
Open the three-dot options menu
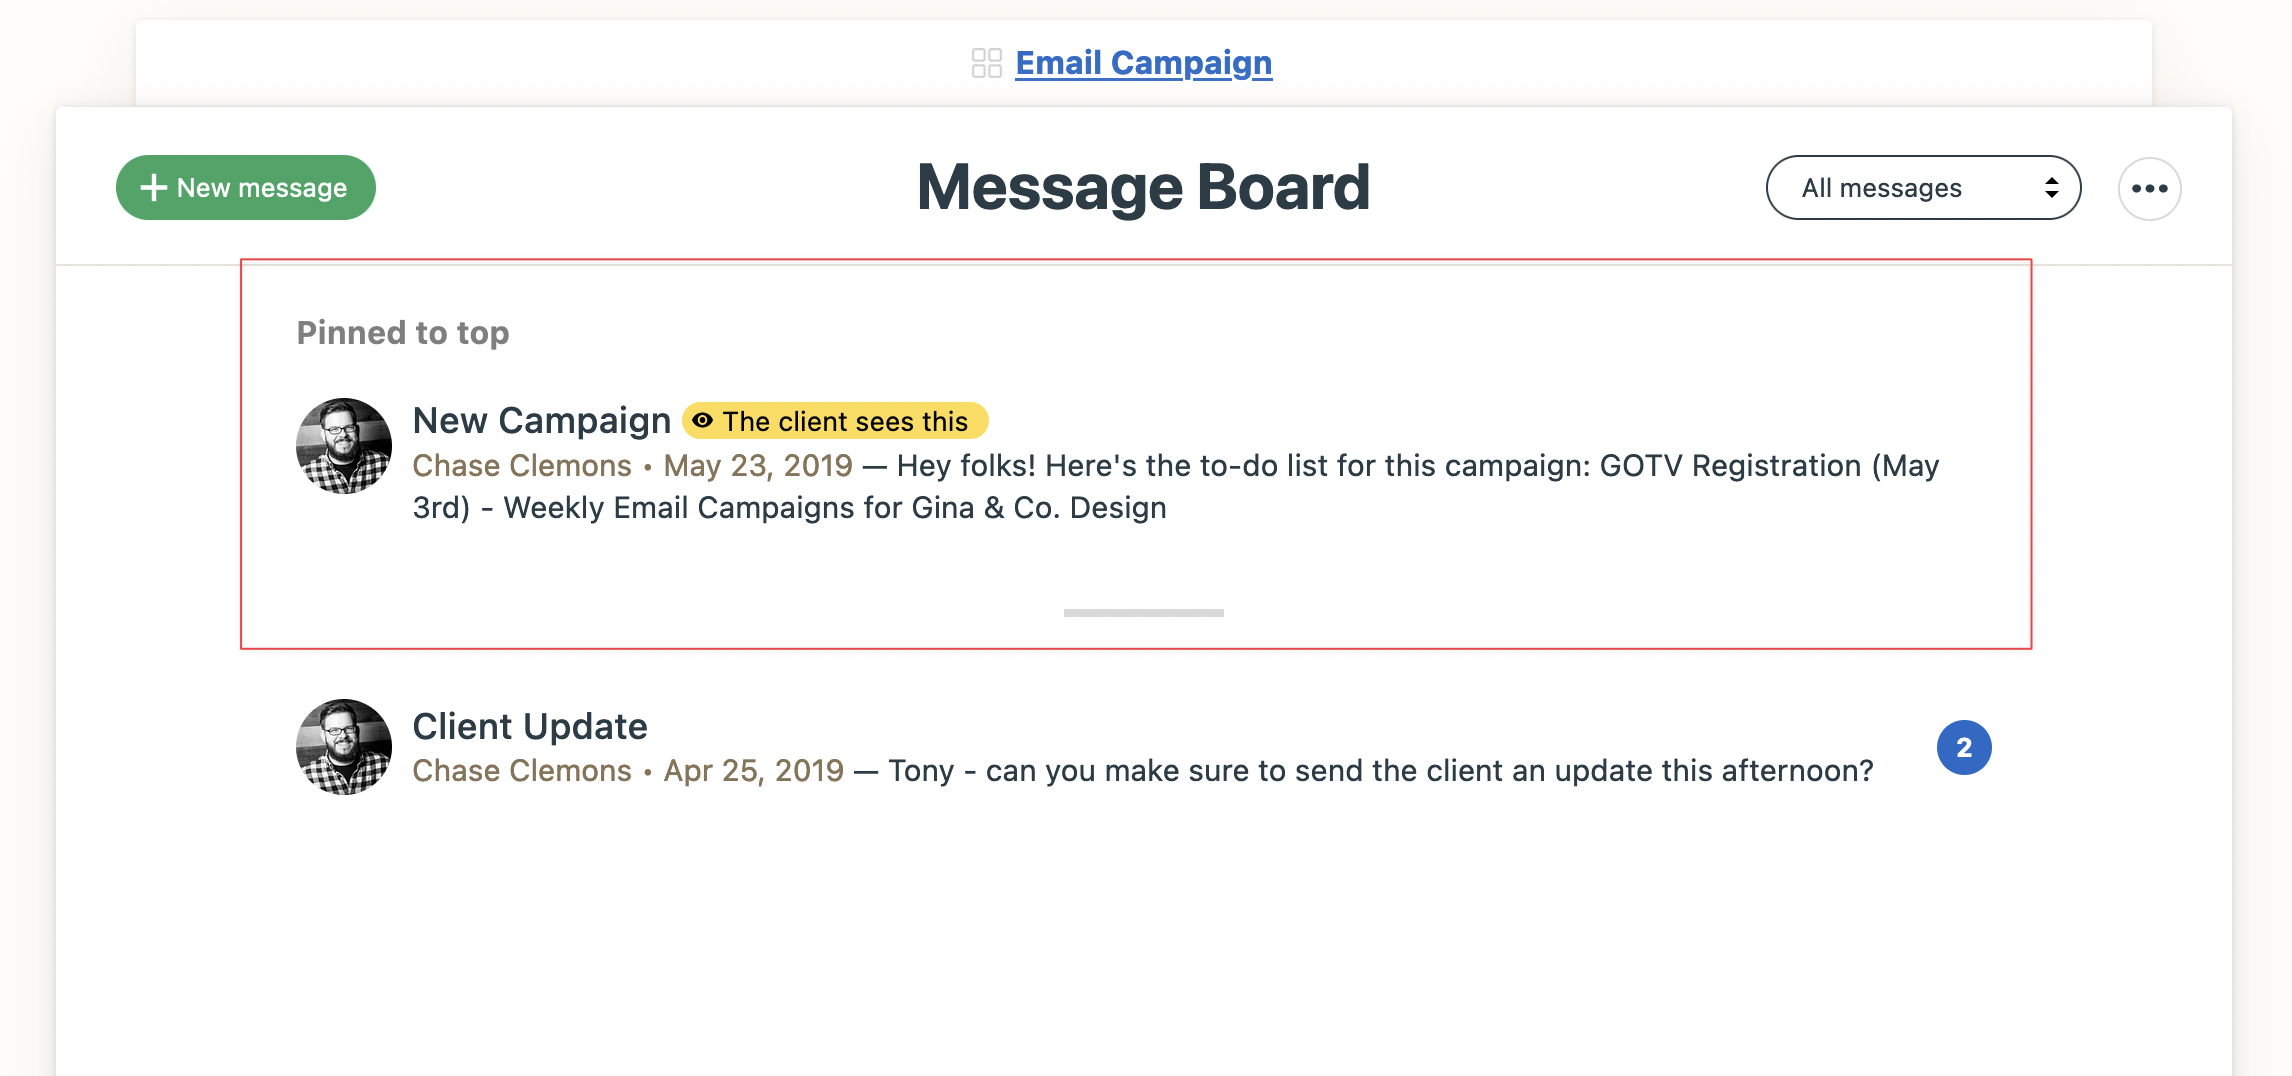pyautogui.click(x=2149, y=189)
